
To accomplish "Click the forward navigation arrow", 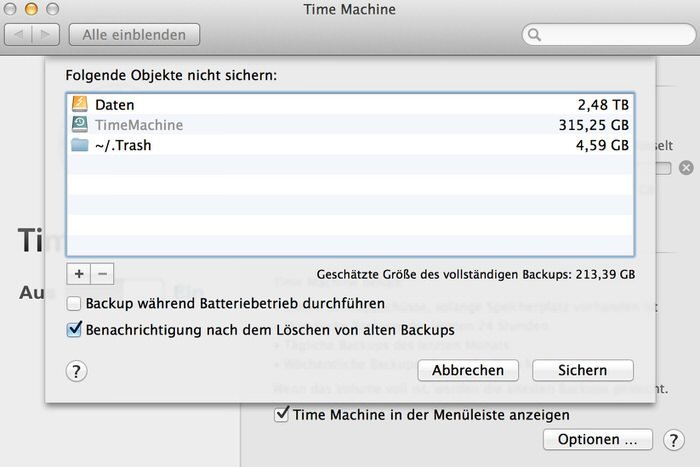I will point(46,34).
